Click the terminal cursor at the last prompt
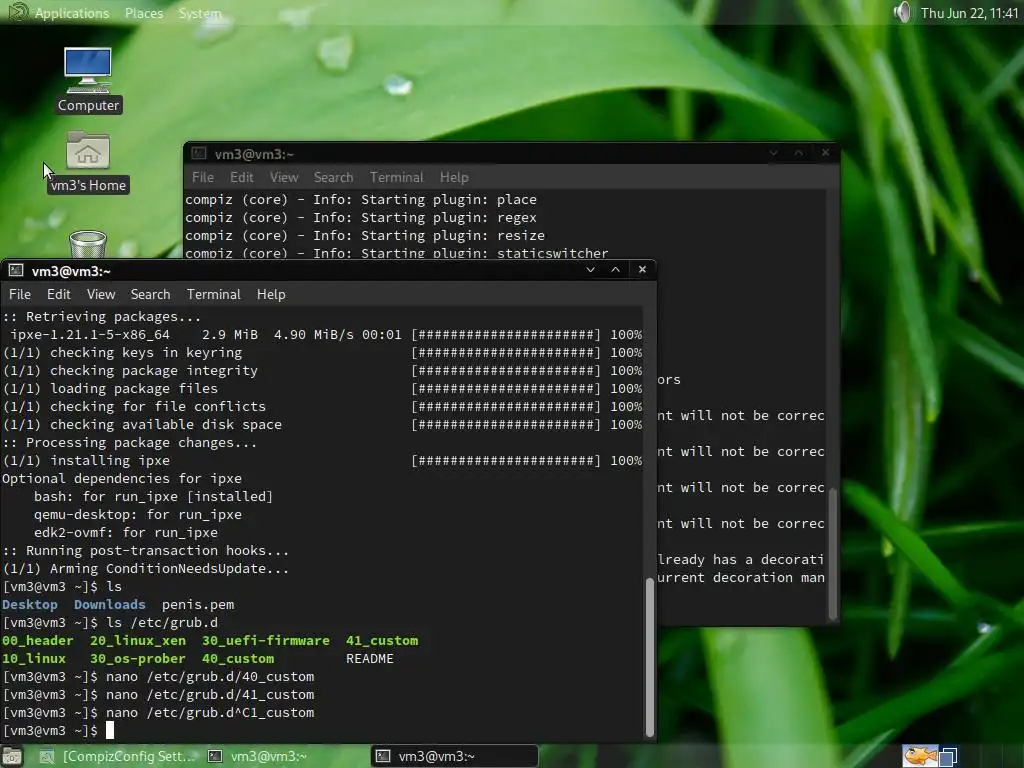This screenshot has width=1024, height=768. (110, 730)
